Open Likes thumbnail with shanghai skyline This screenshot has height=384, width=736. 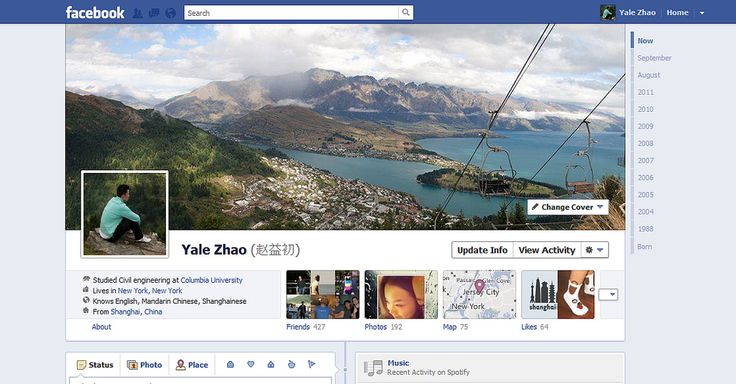558,294
